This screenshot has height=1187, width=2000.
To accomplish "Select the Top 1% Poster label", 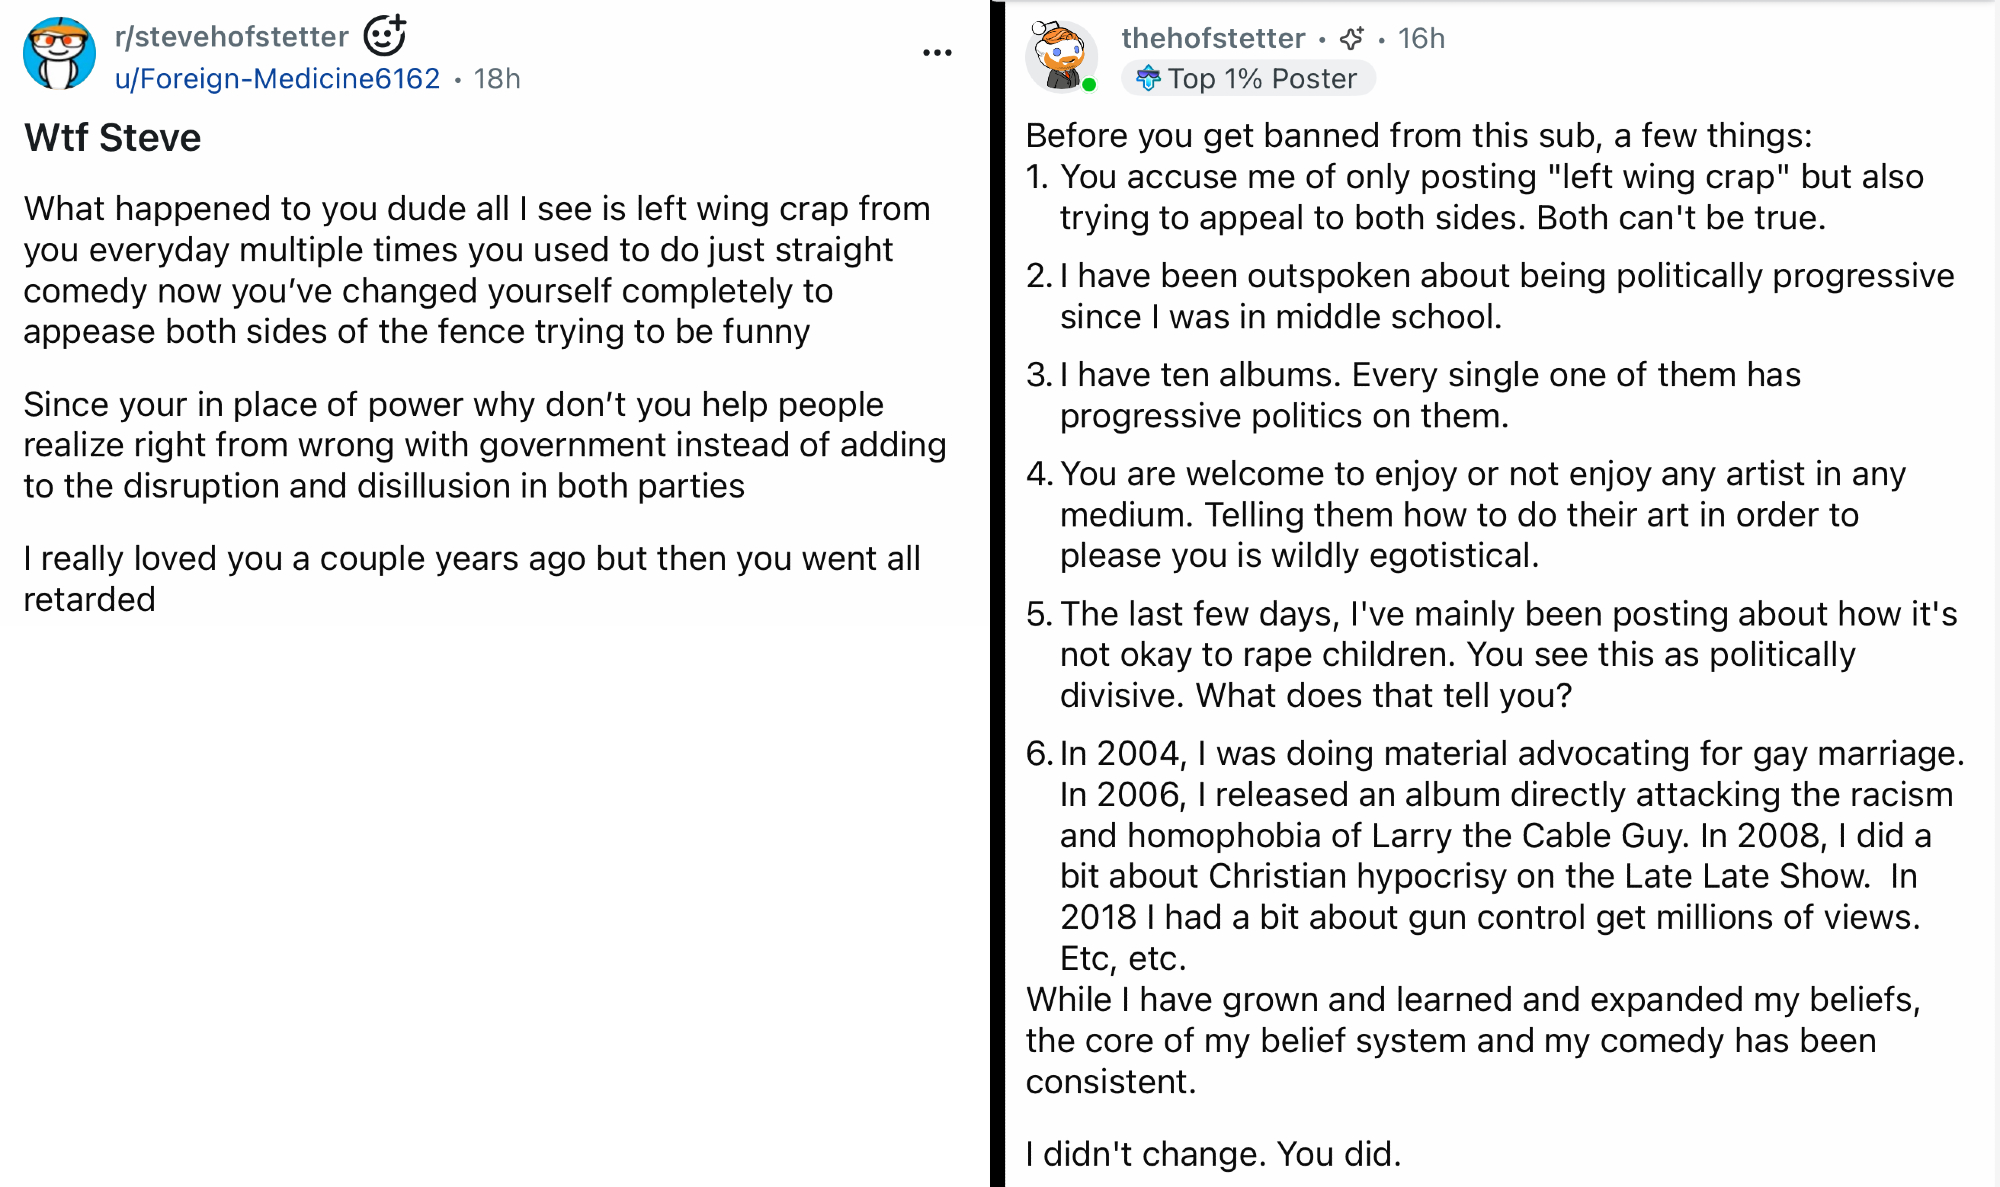I will [1262, 79].
